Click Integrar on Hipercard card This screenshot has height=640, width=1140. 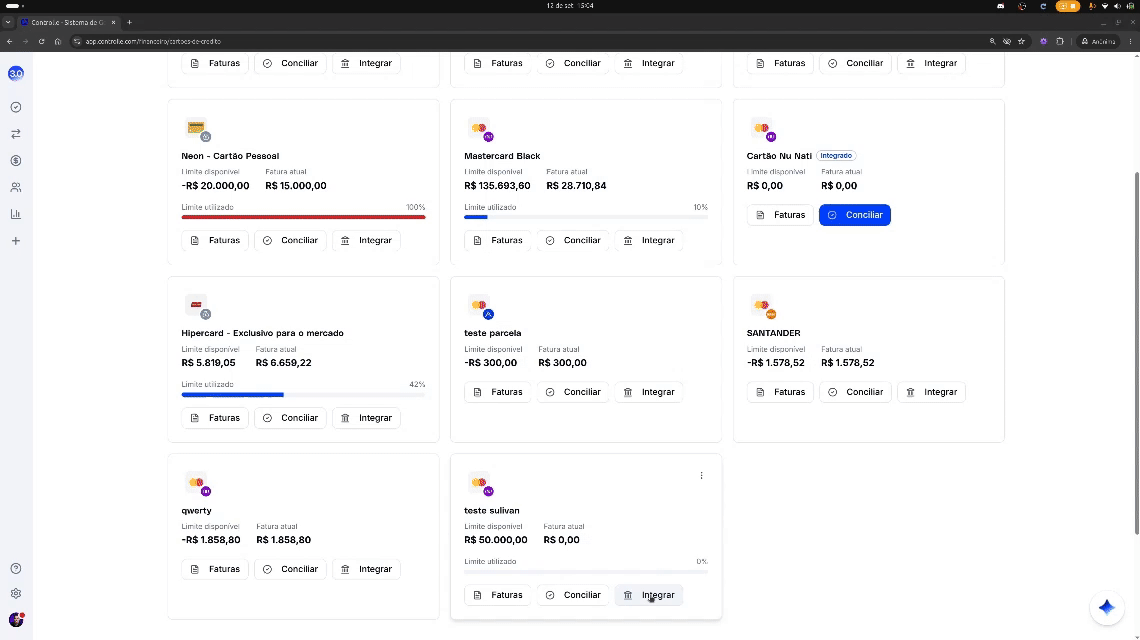coord(366,418)
